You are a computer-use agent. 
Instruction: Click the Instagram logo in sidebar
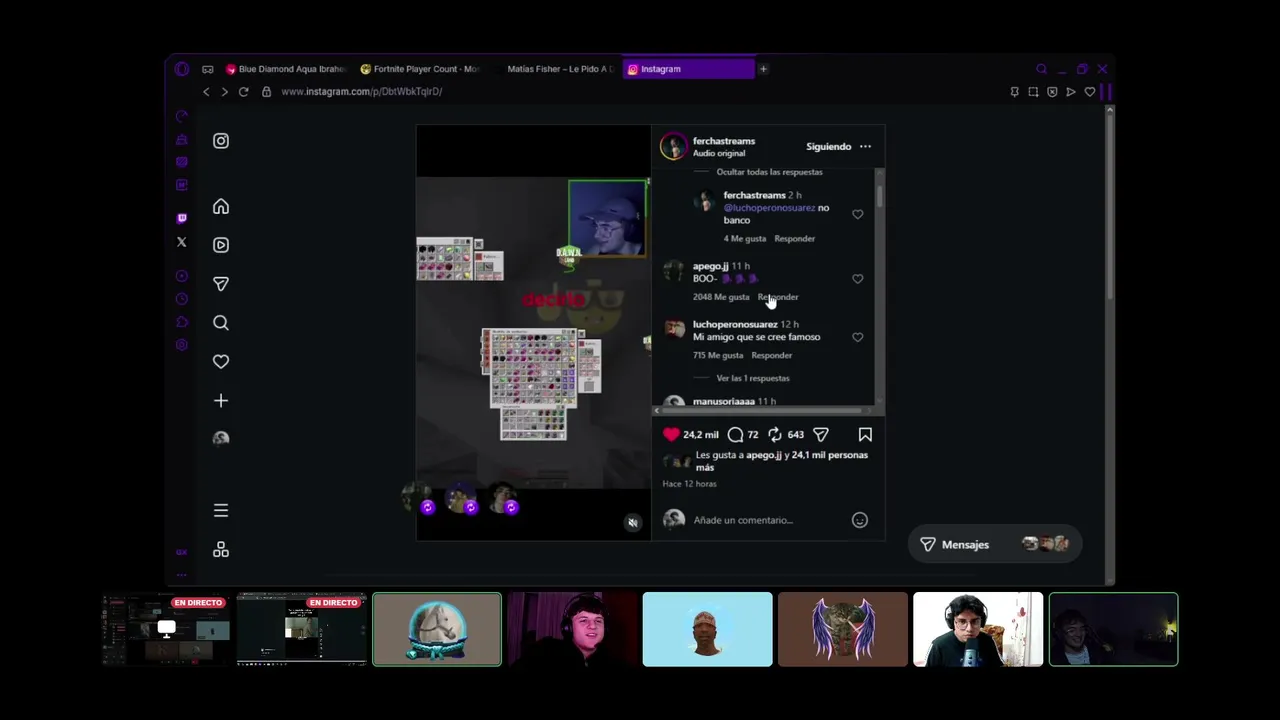[221, 141]
